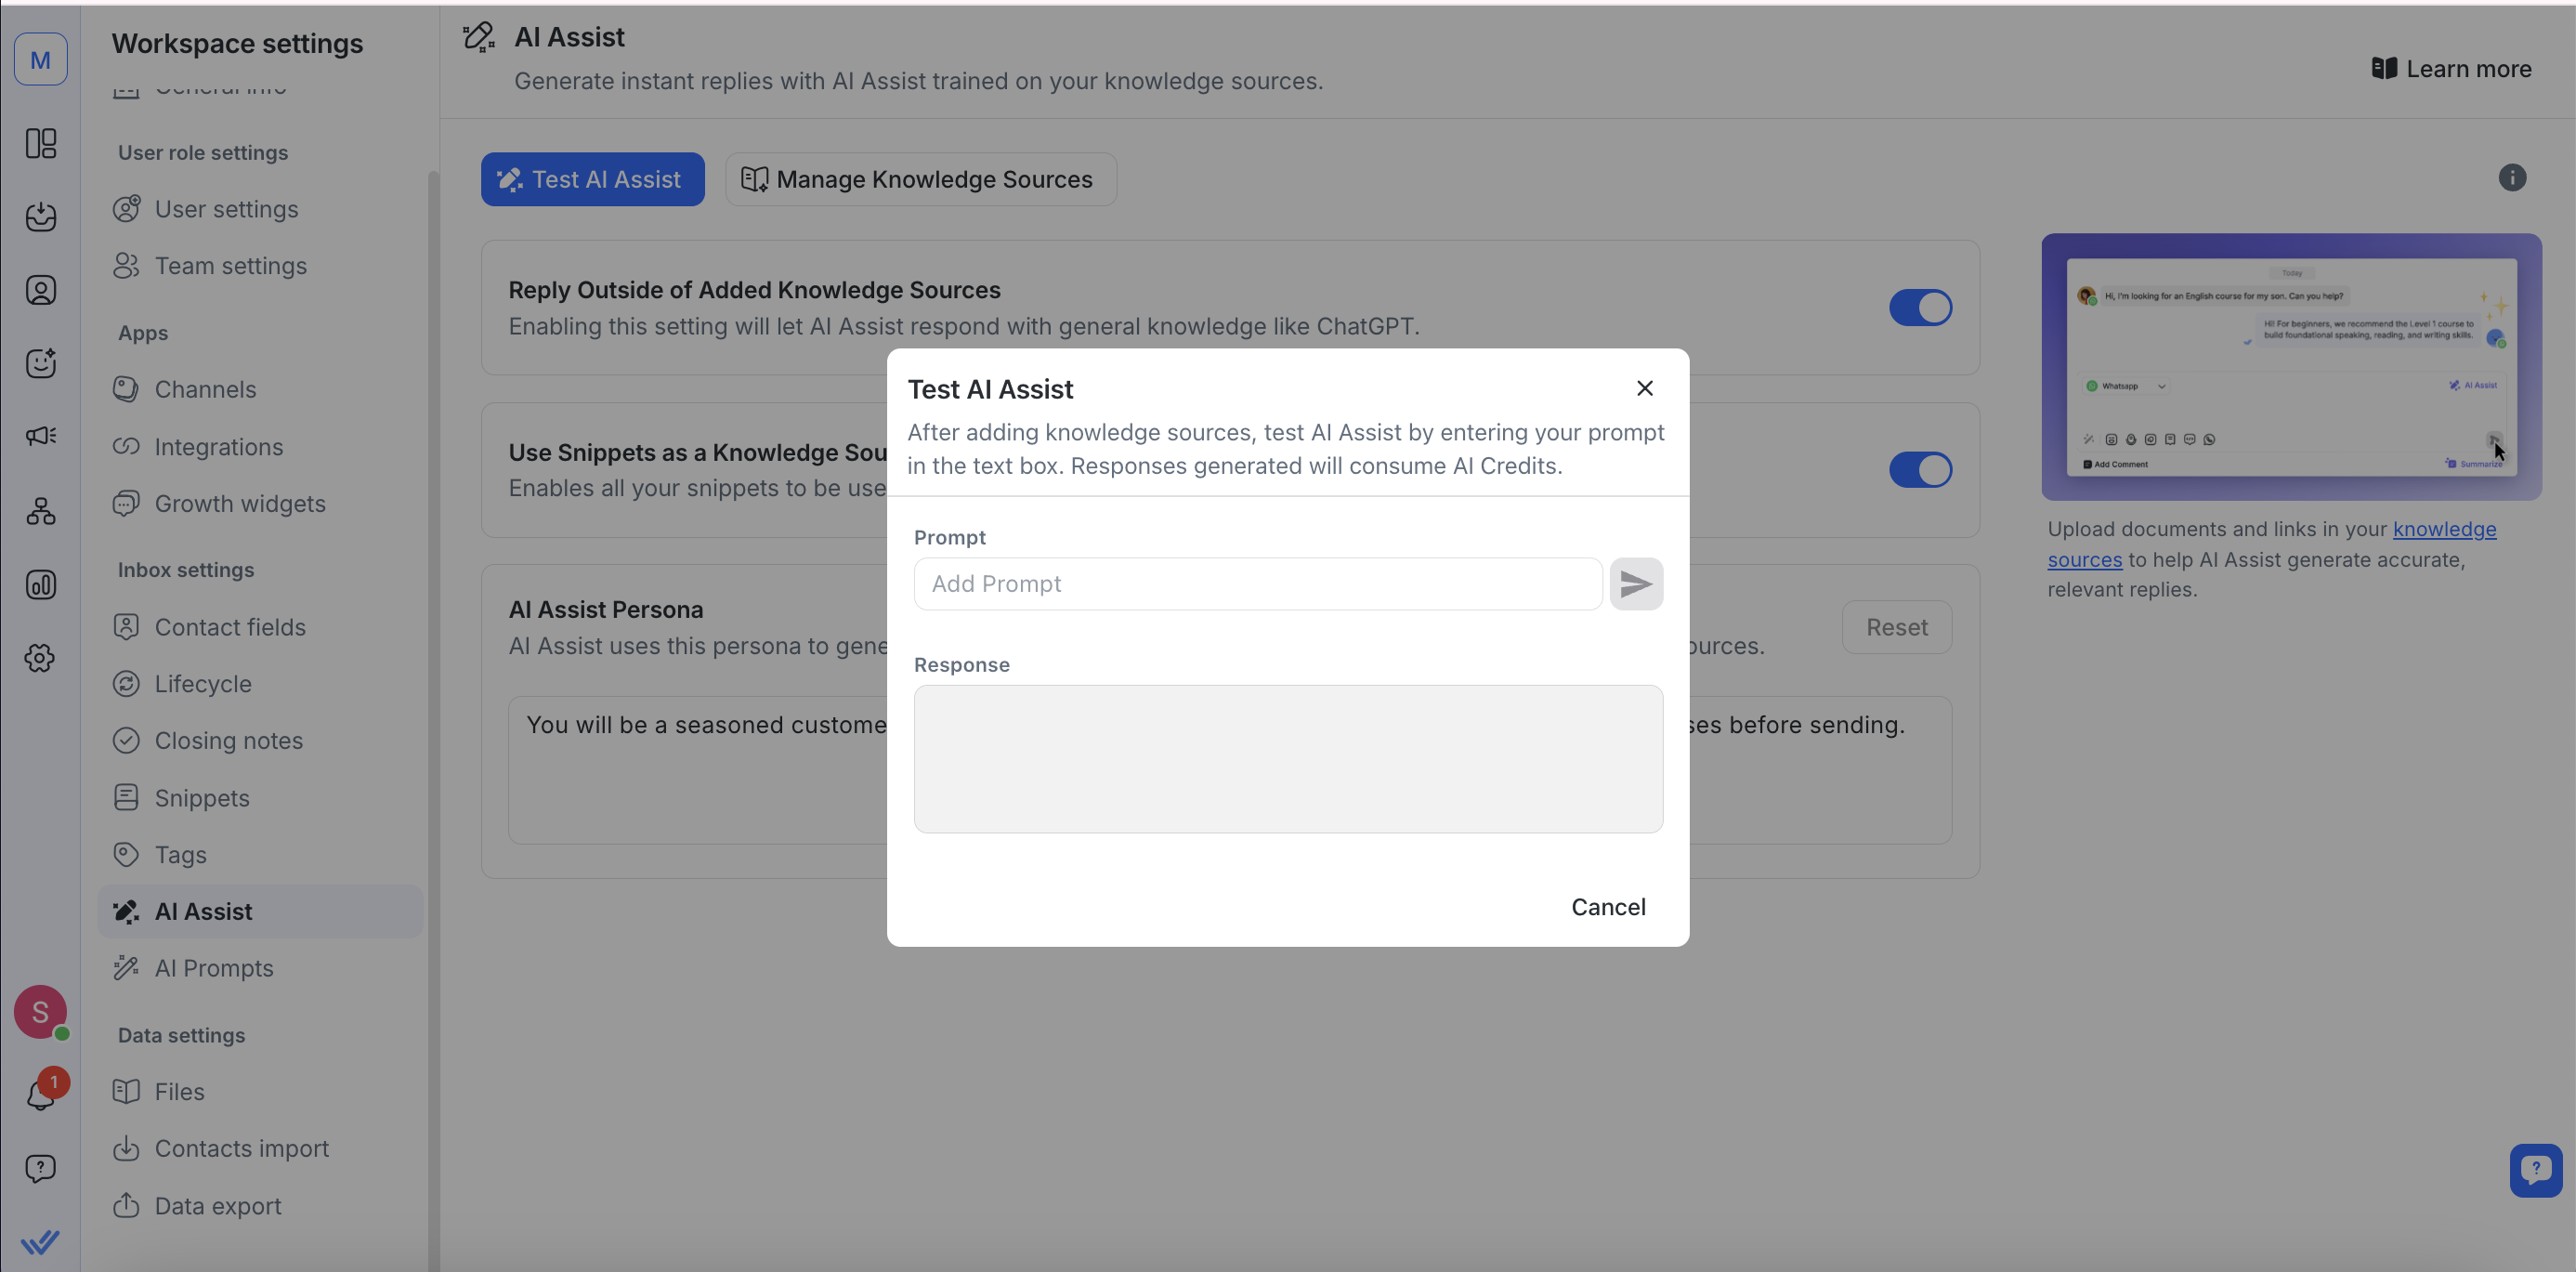Click the settings gear icon in sidebar
This screenshot has width=2576, height=1272.
40,658
